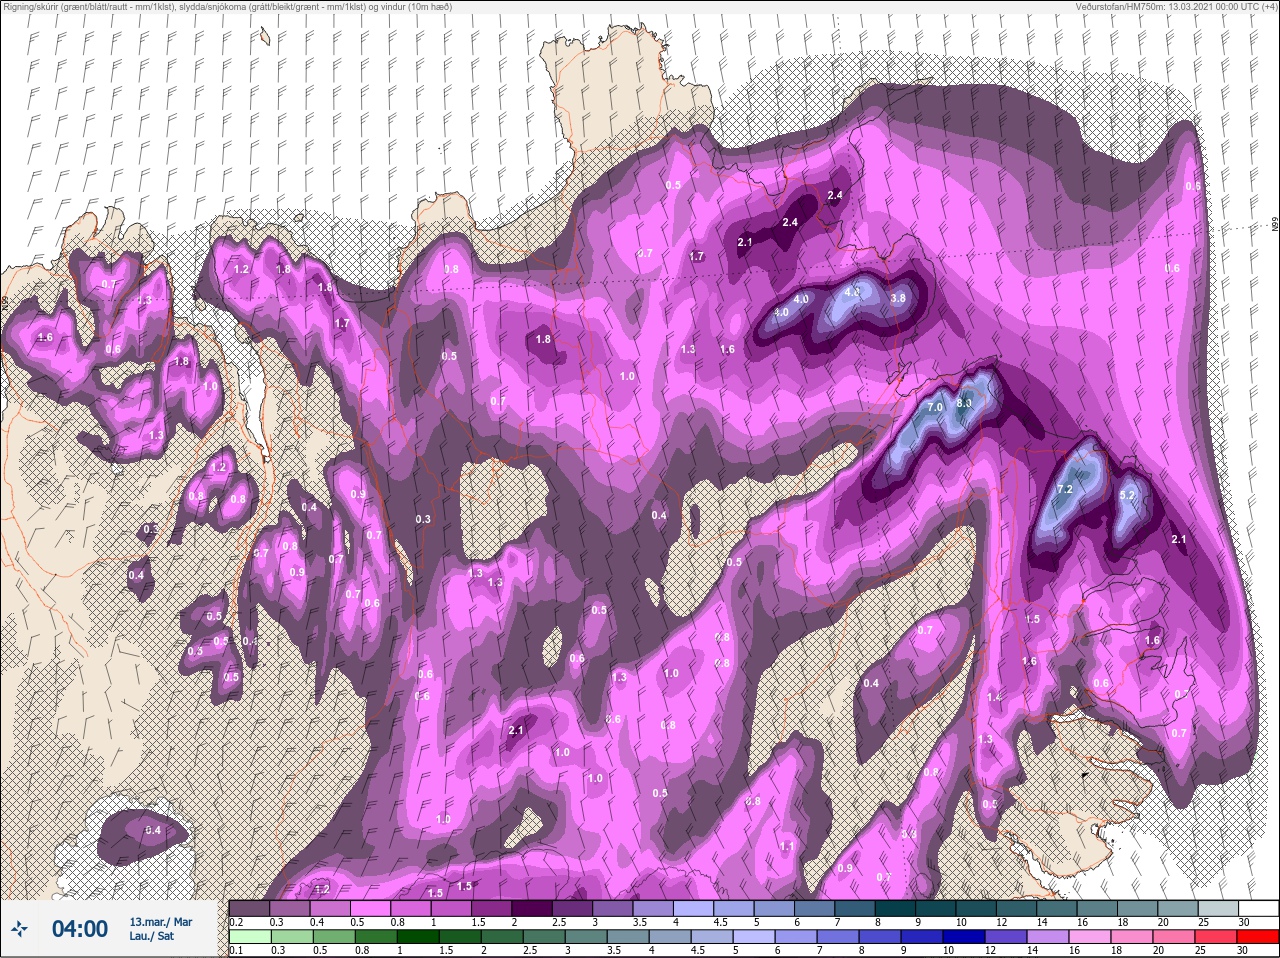Click the 0.2 label on the snow legend
1280x958 pixels.
point(236,921)
